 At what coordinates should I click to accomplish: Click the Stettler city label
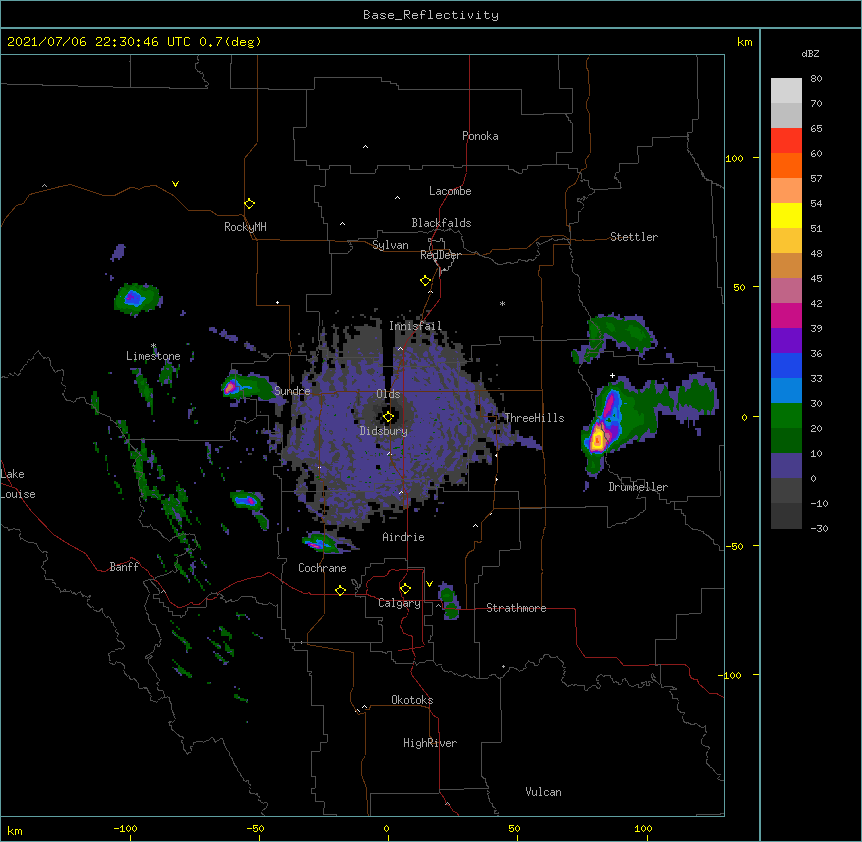[634, 237]
